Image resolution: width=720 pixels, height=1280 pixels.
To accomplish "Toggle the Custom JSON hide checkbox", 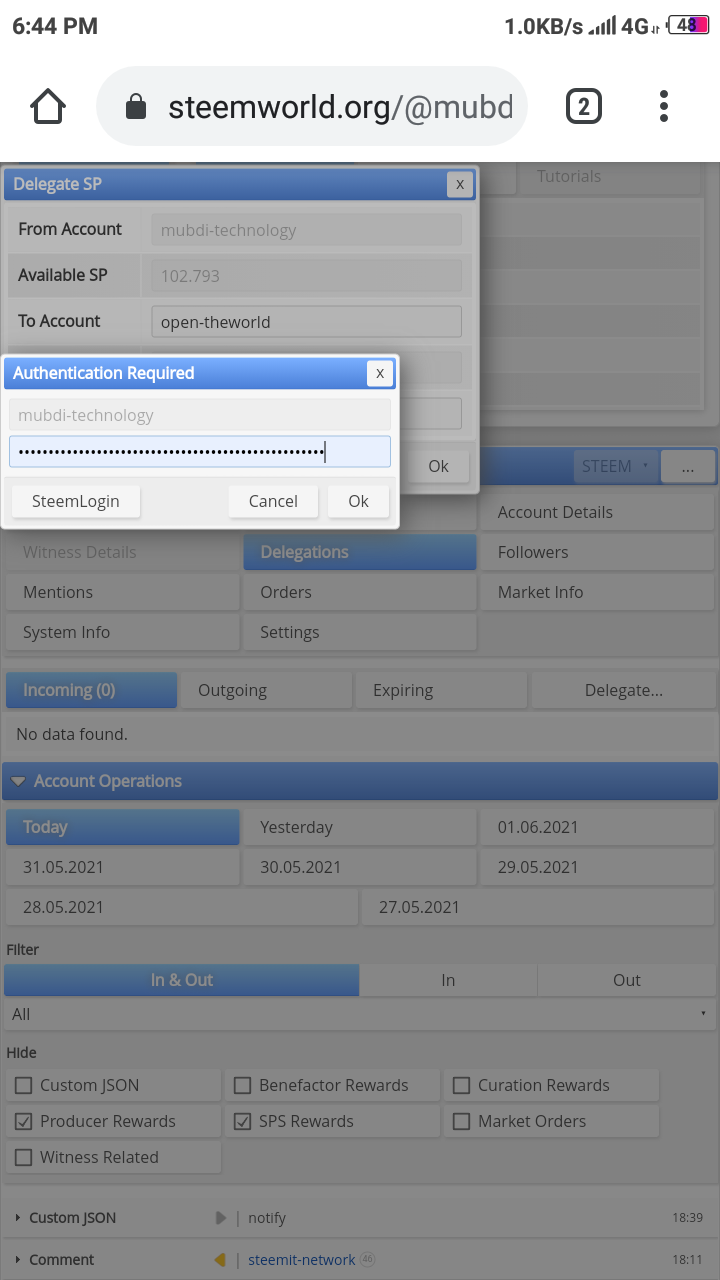I will tap(24, 1085).
